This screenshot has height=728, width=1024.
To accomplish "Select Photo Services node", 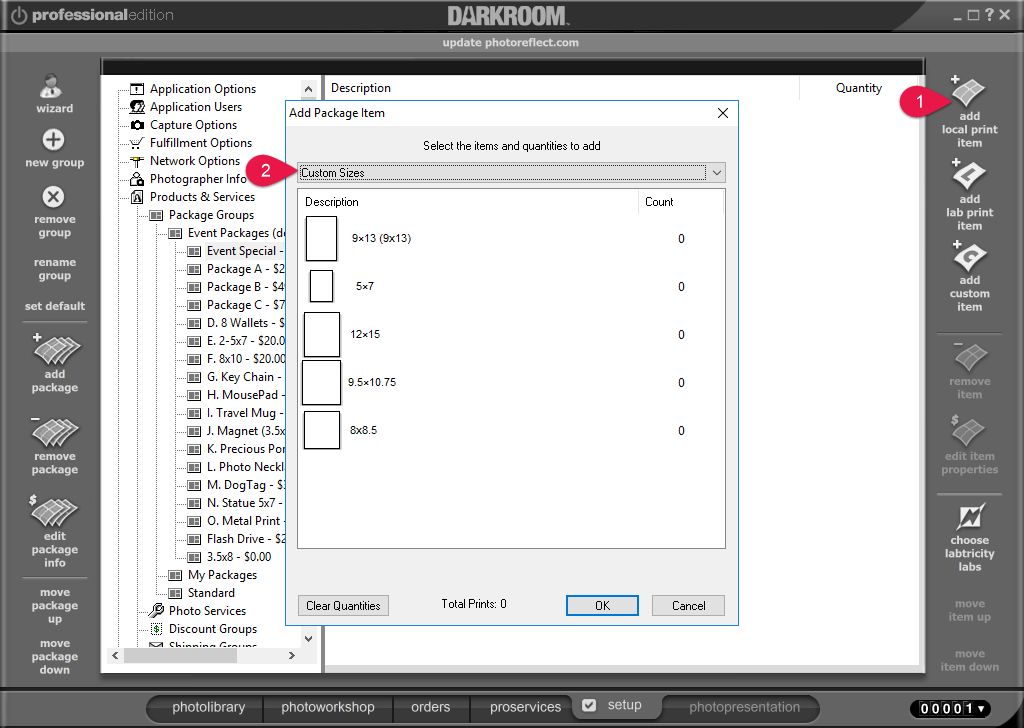I will tap(207, 610).
